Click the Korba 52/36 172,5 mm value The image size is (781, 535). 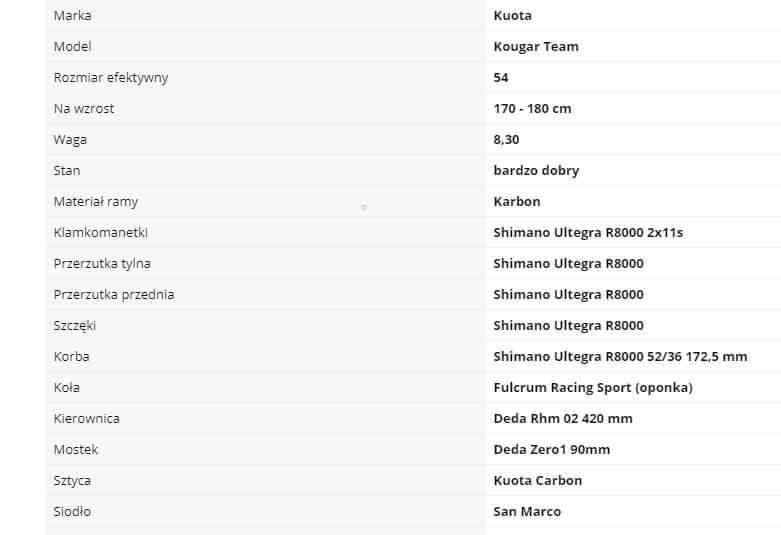tap(620, 357)
